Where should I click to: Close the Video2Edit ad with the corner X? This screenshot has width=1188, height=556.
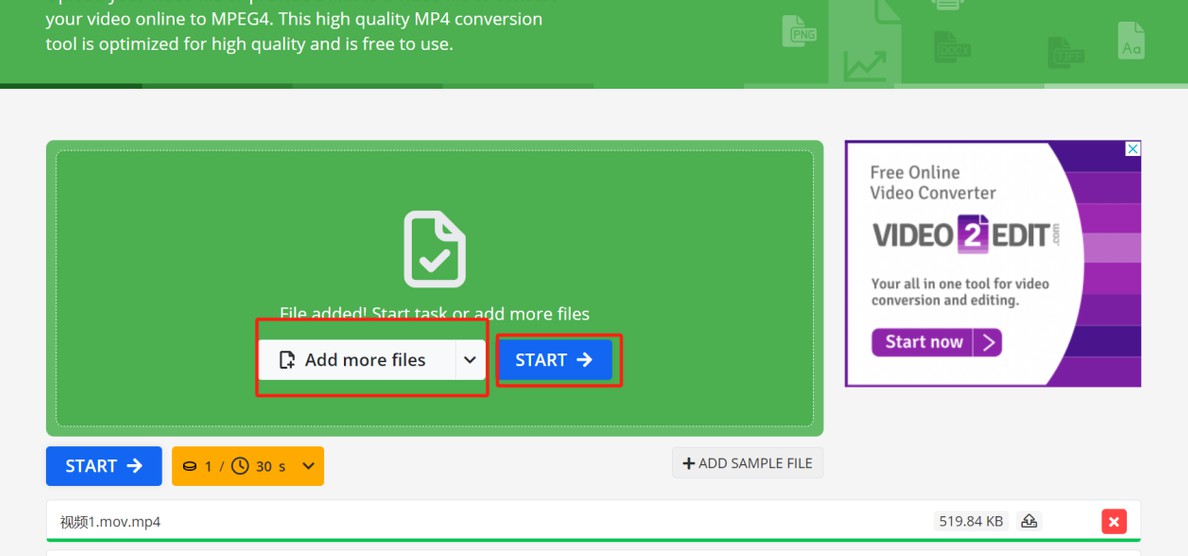1132,149
